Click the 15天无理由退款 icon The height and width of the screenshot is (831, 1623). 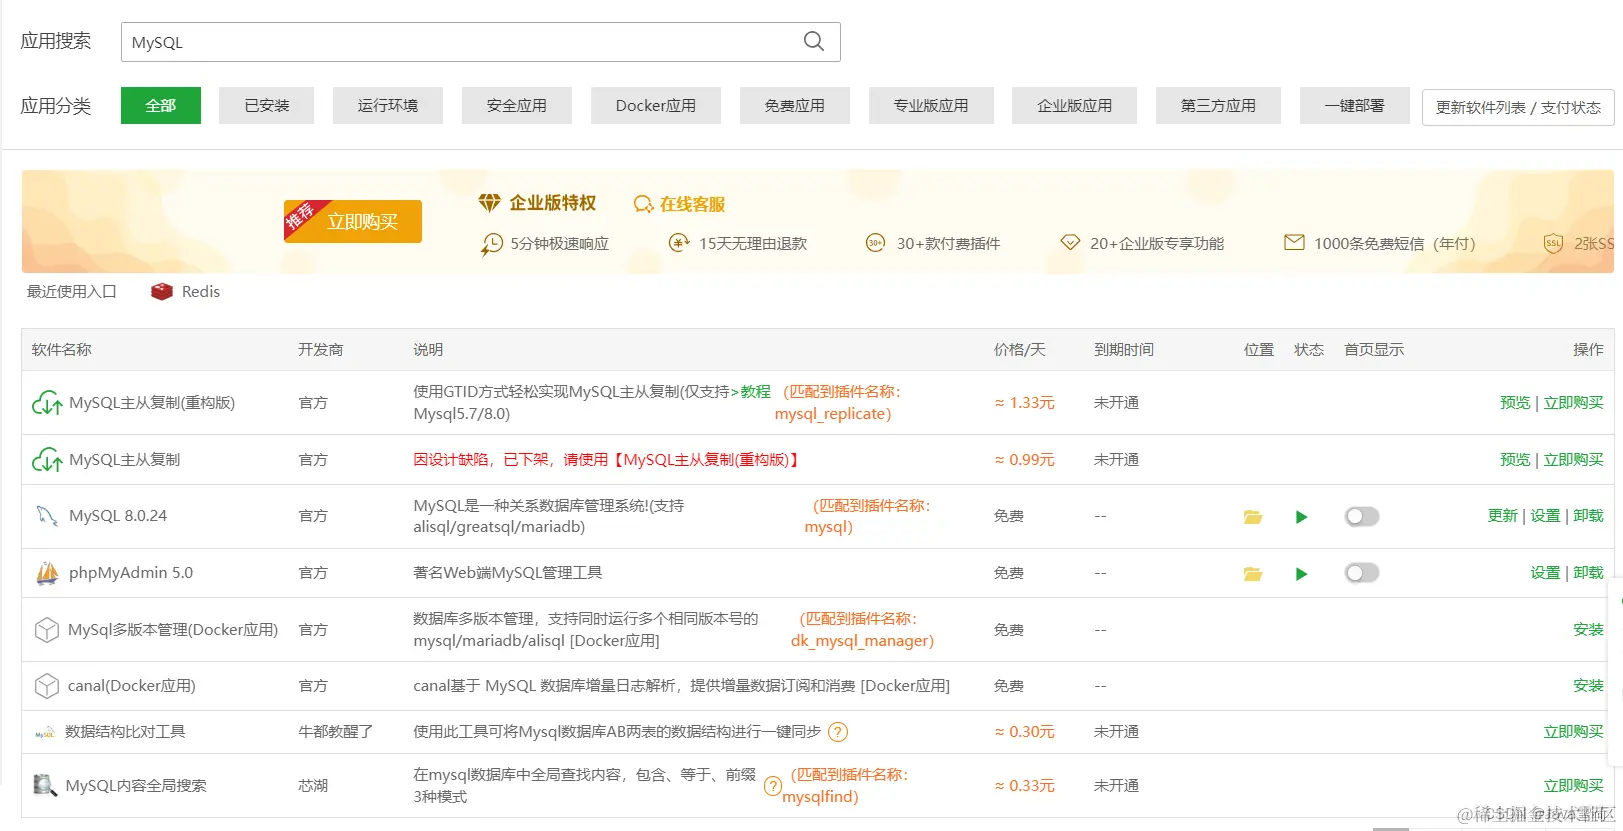(x=679, y=242)
